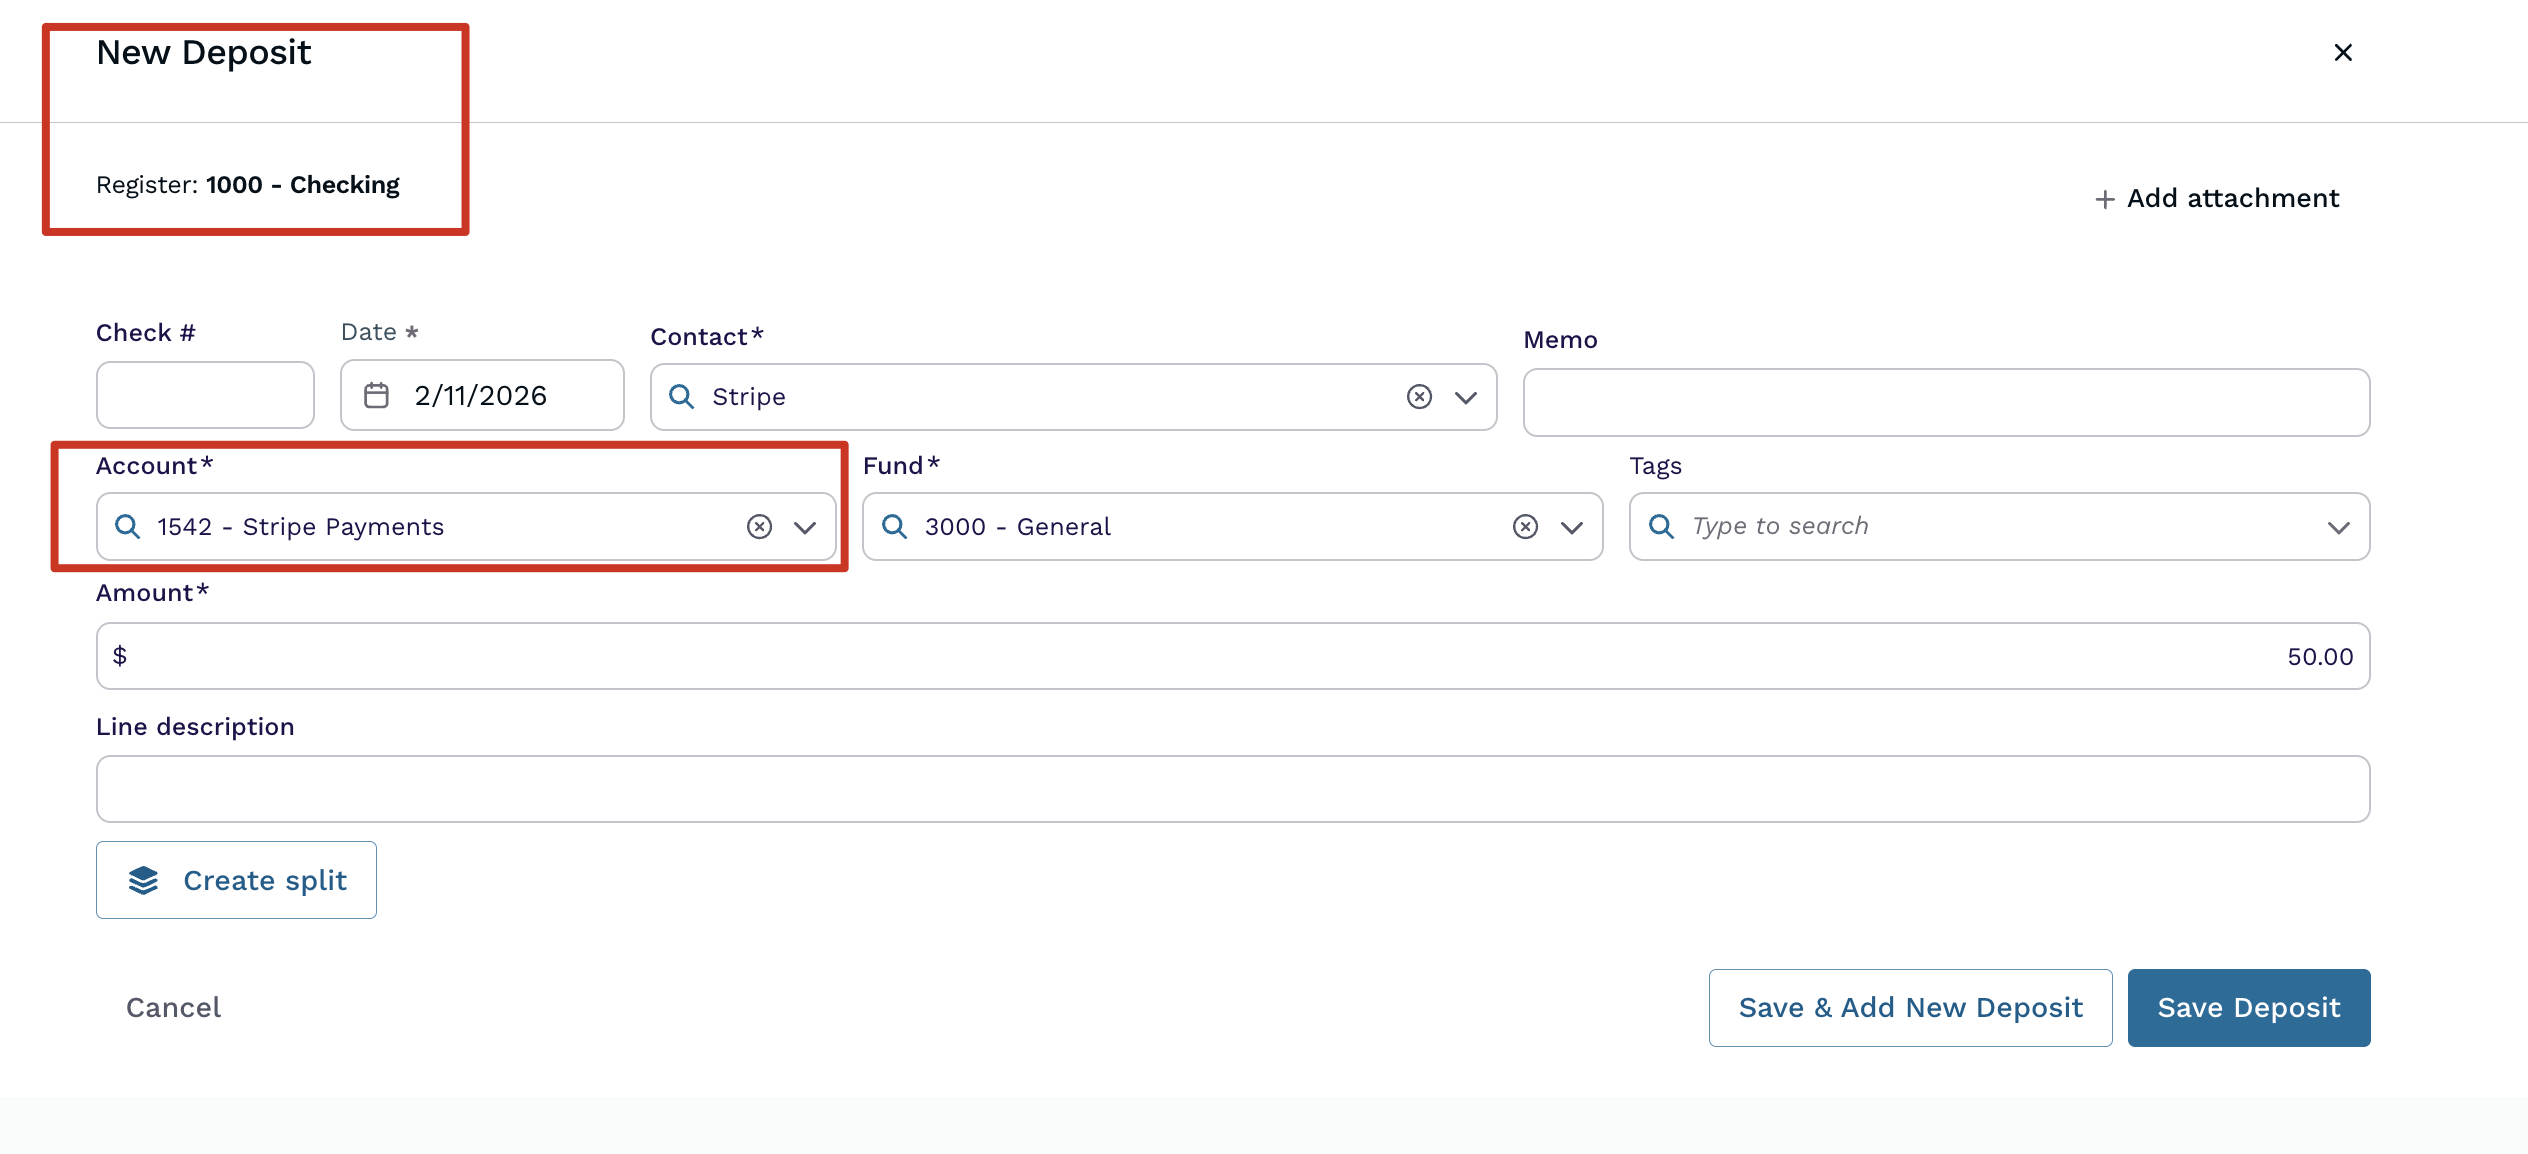Click into the Check # field
This screenshot has height=1154, width=2528.
tap(205, 396)
